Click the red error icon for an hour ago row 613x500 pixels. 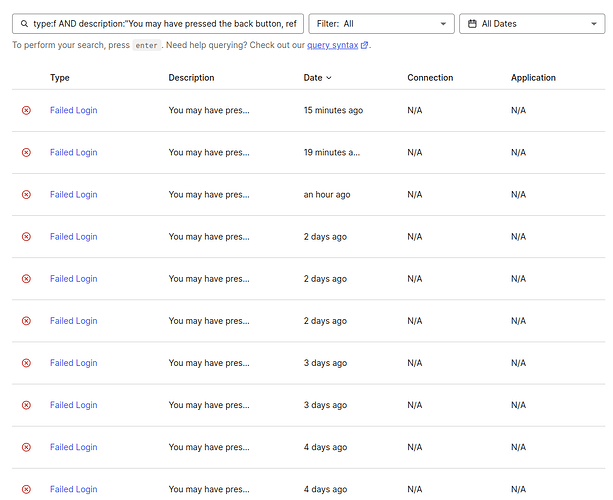click(x=26, y=194)
